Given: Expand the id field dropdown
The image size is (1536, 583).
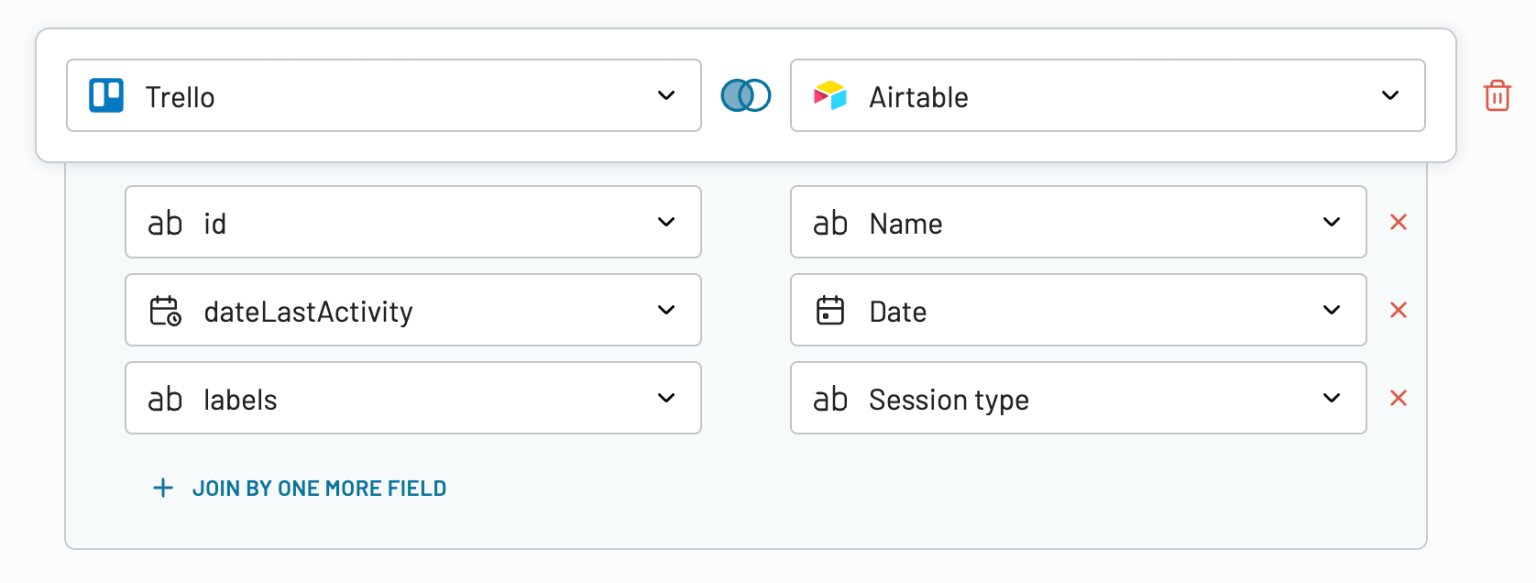Looking at the screenshot, I should (667, 222).
